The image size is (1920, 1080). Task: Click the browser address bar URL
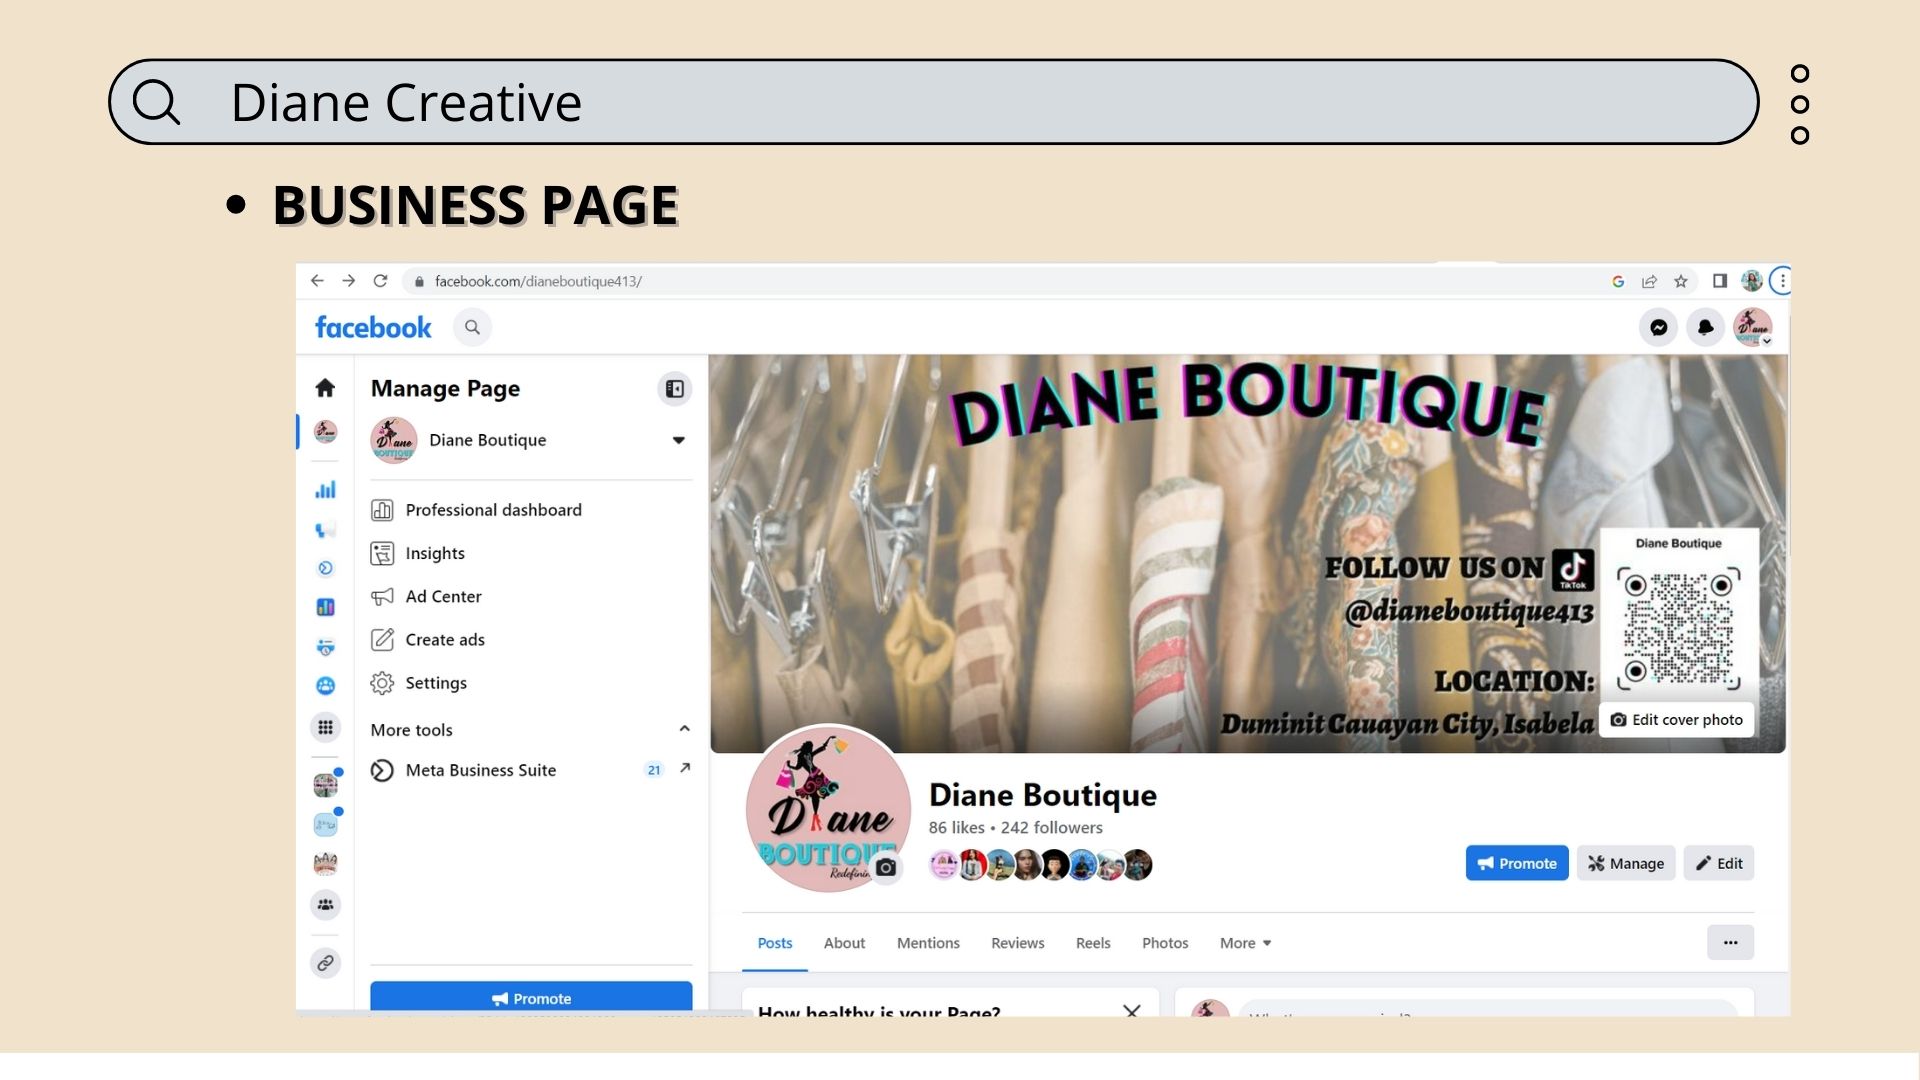pos(538,281)
